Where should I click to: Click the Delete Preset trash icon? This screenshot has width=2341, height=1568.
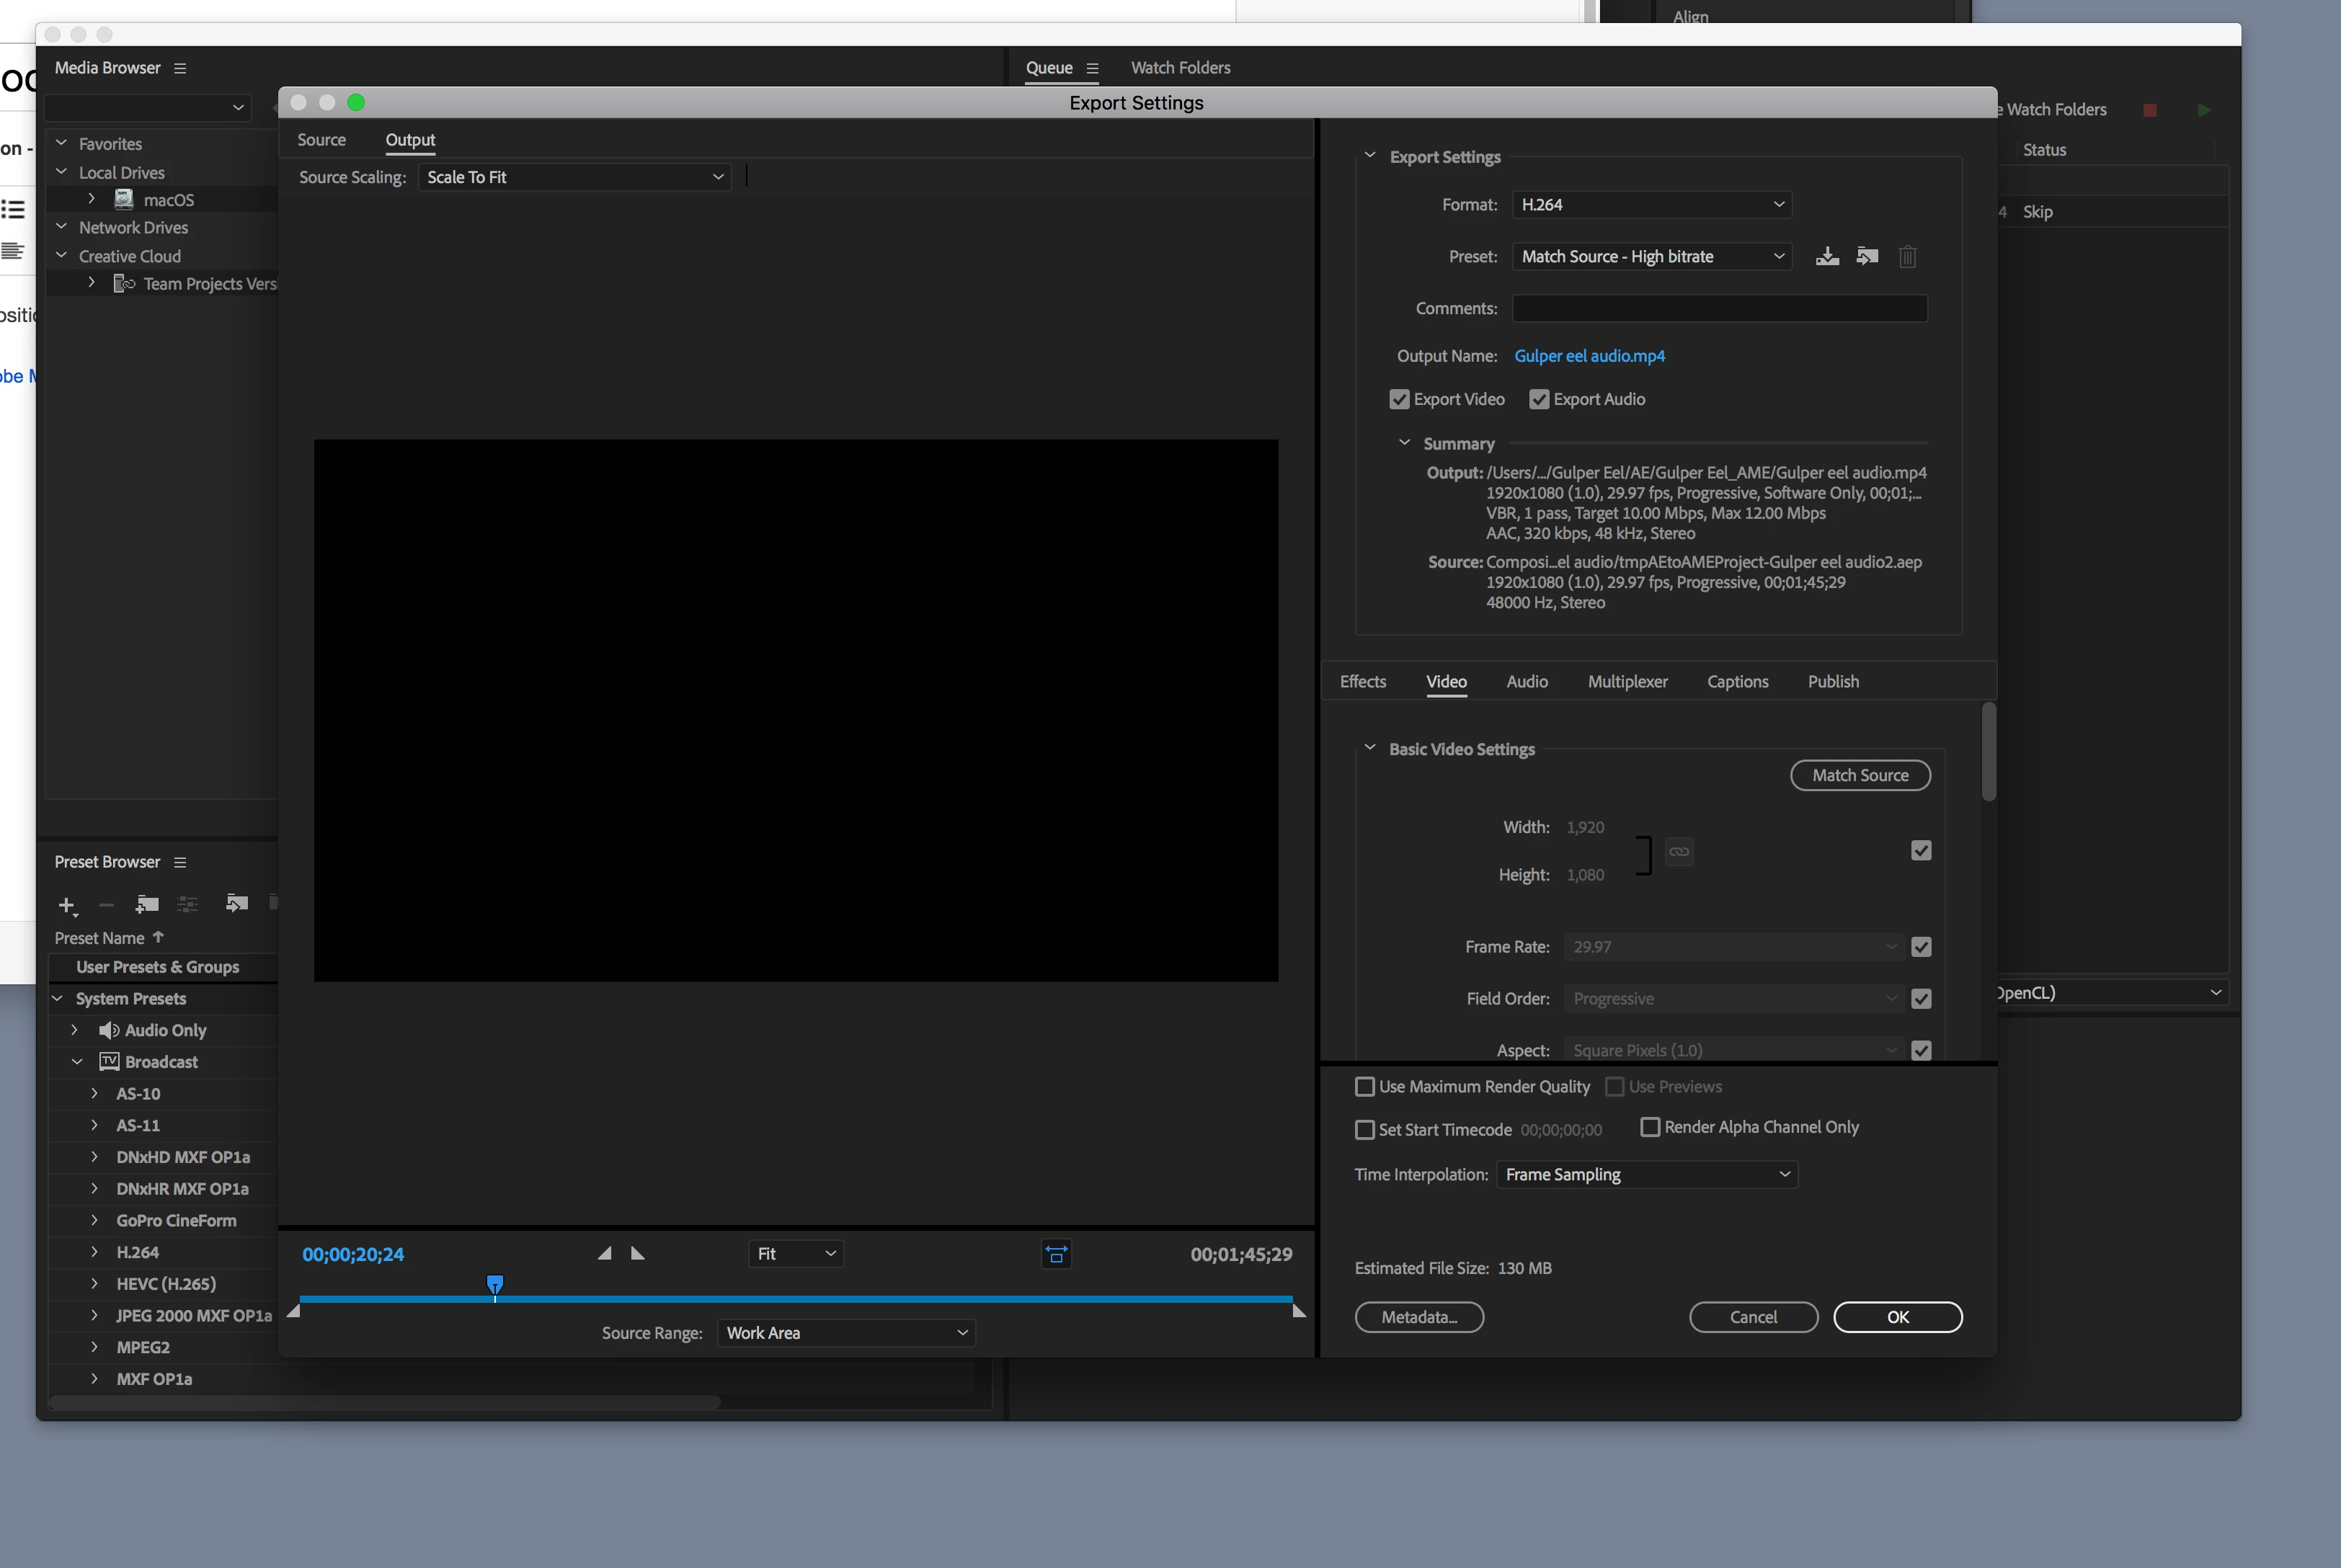(x=1907, y=257)
